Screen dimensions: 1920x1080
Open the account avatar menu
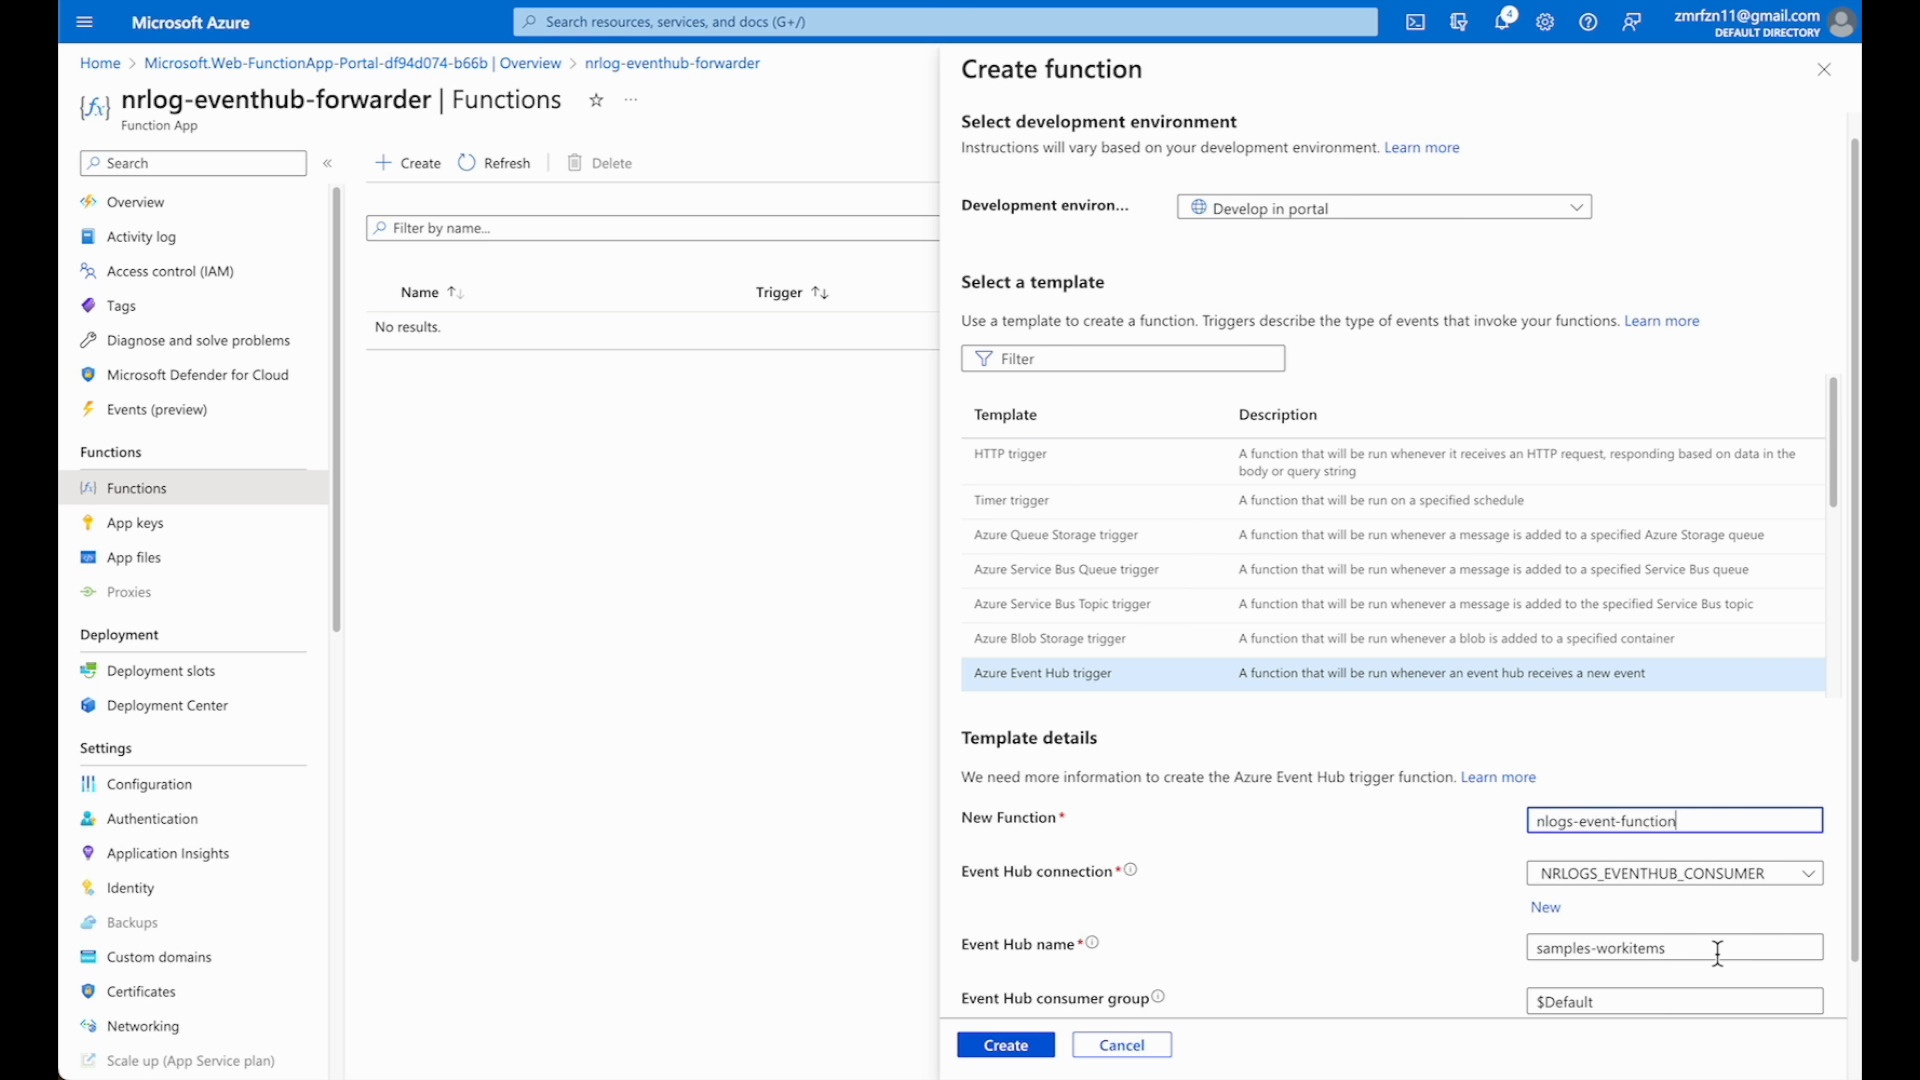[x=1842, y=22]
